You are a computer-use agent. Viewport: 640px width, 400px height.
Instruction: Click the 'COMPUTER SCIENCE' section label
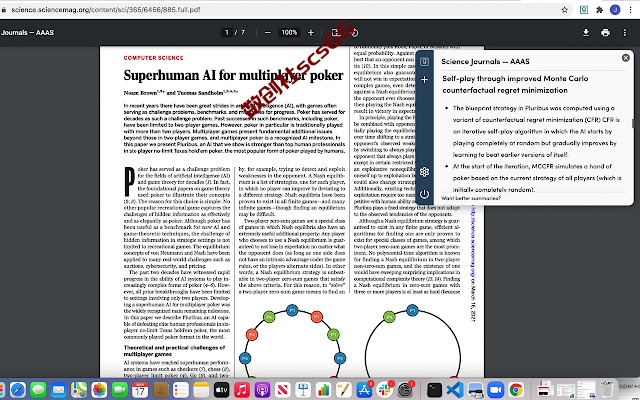153,58
